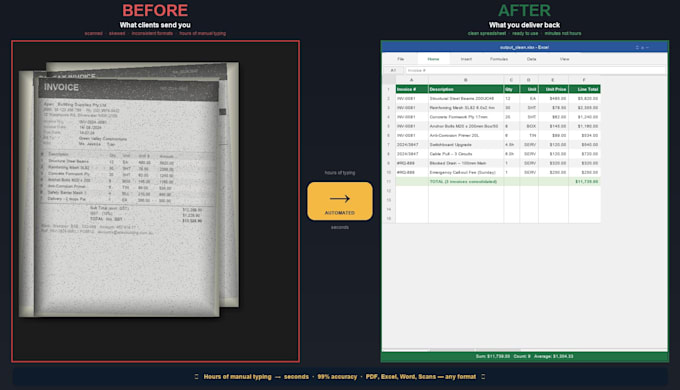Click the AFTER heading

pos(524,10)
